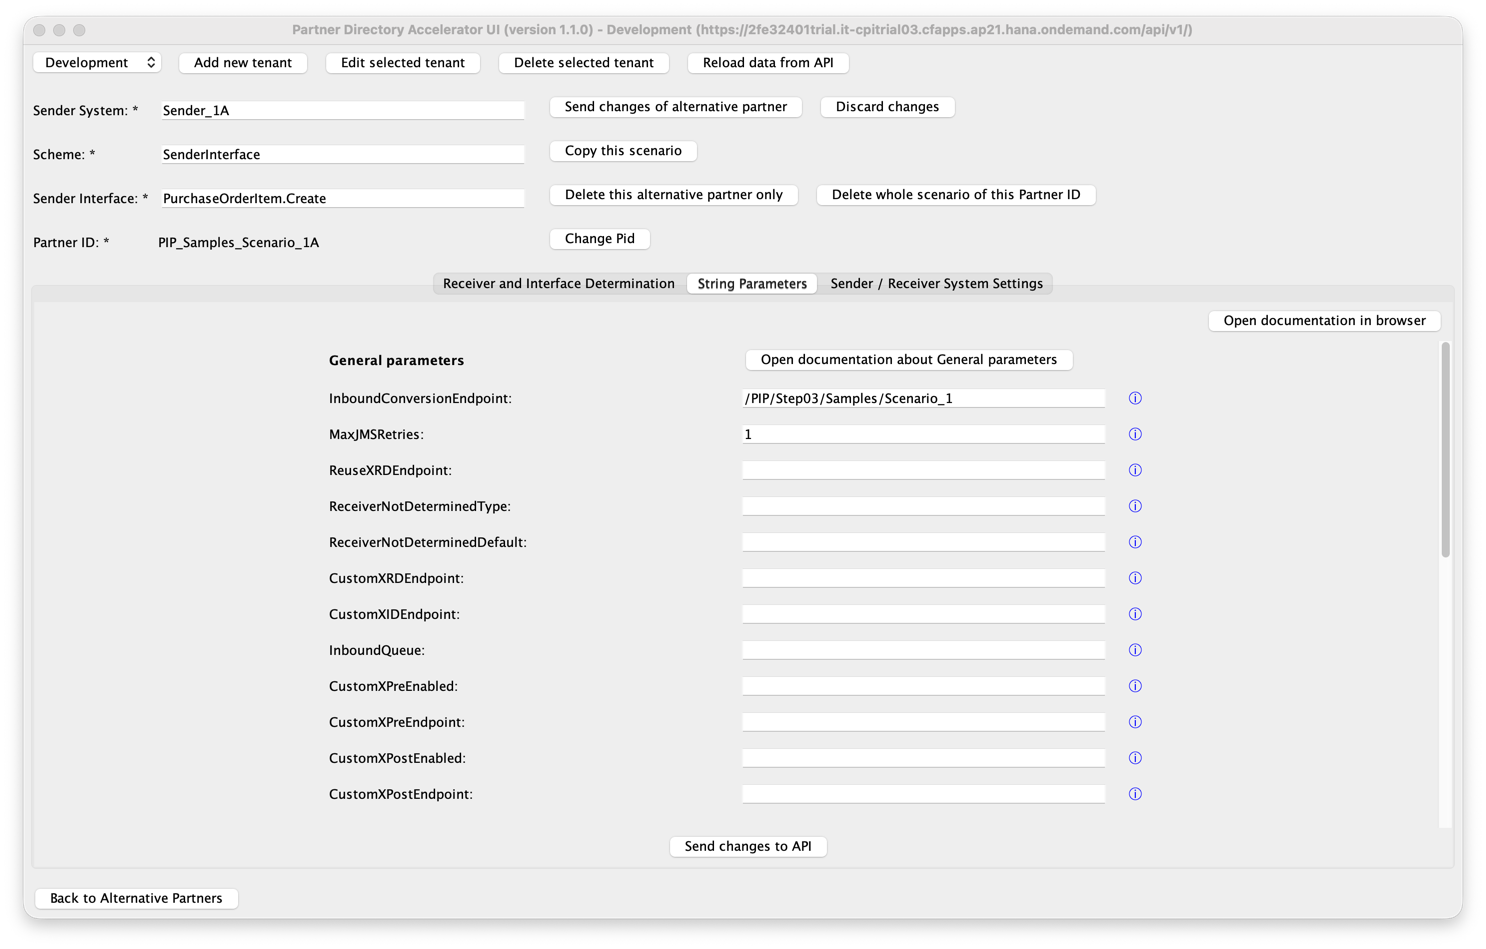Click info icon for CustomXPostEndpoint
The image size is (1486, 949).
pos(1135,794)
